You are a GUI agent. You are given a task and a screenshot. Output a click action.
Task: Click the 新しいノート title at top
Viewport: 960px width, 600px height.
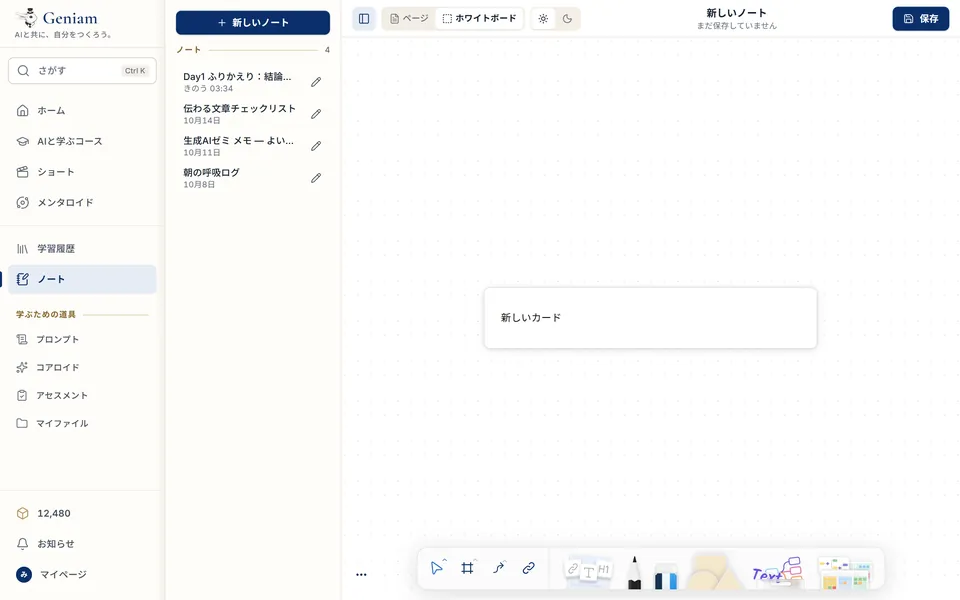(x=737, y=13)
